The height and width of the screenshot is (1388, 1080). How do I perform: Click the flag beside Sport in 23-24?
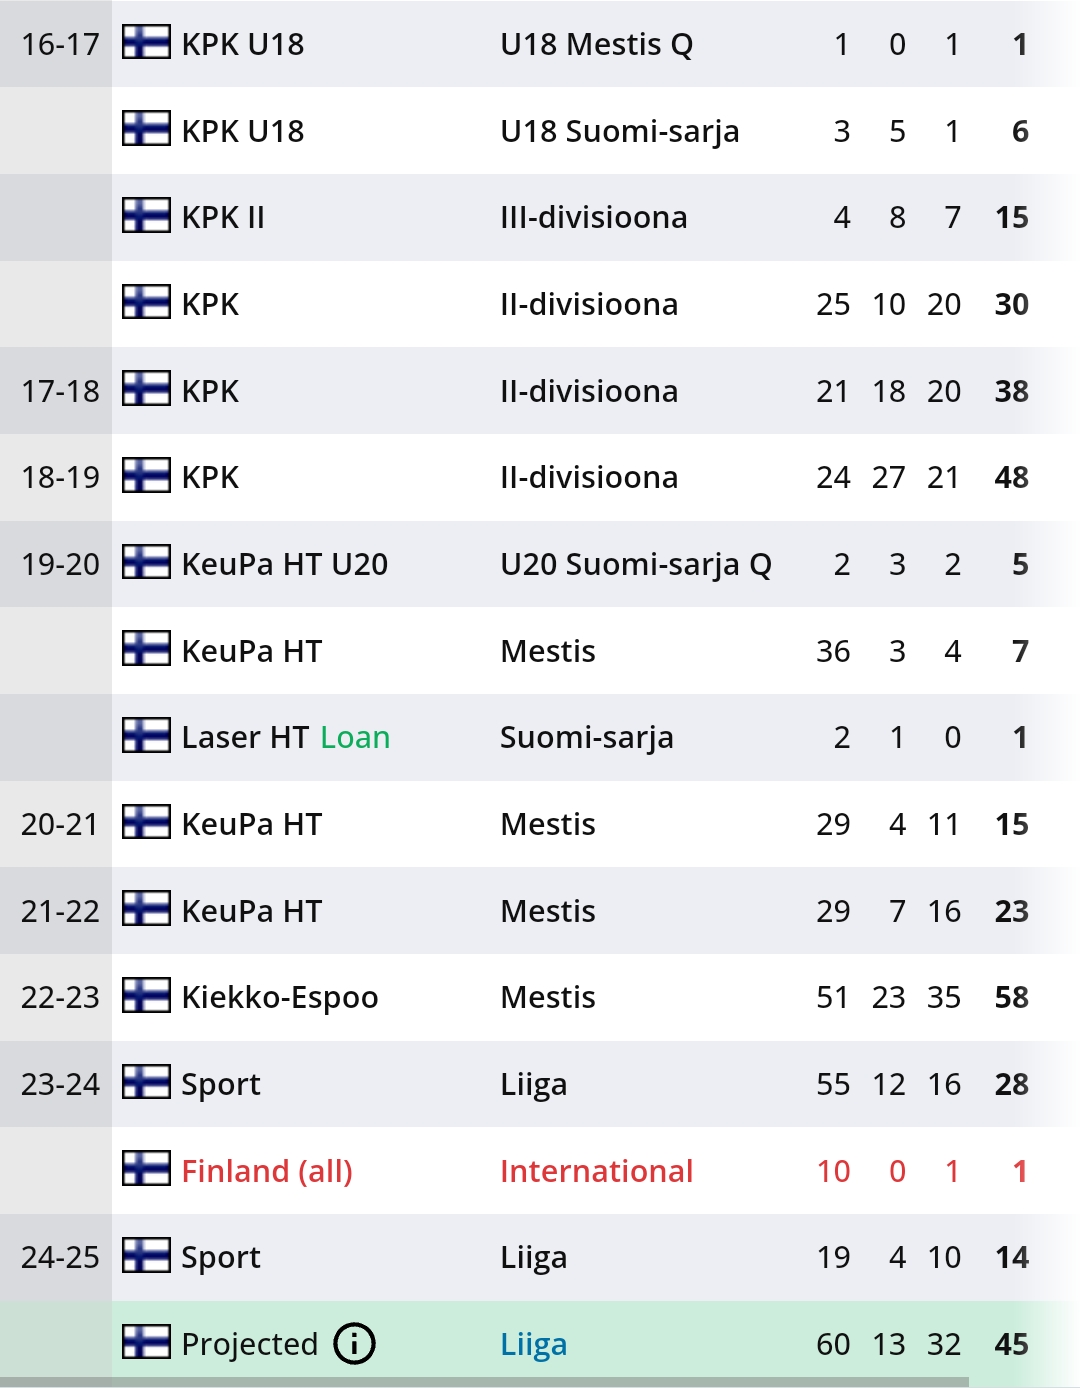pyautogui.click(x=146, y=1084)
